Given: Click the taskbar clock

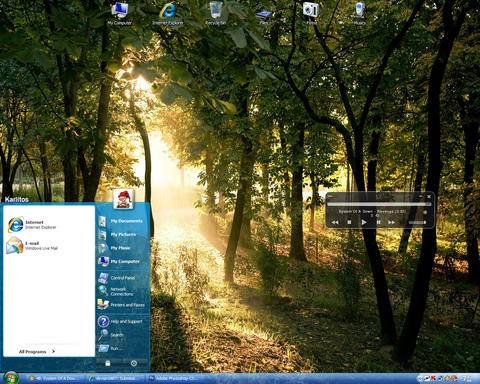Looking at the screenshot, I should click(x=467, y=378).
